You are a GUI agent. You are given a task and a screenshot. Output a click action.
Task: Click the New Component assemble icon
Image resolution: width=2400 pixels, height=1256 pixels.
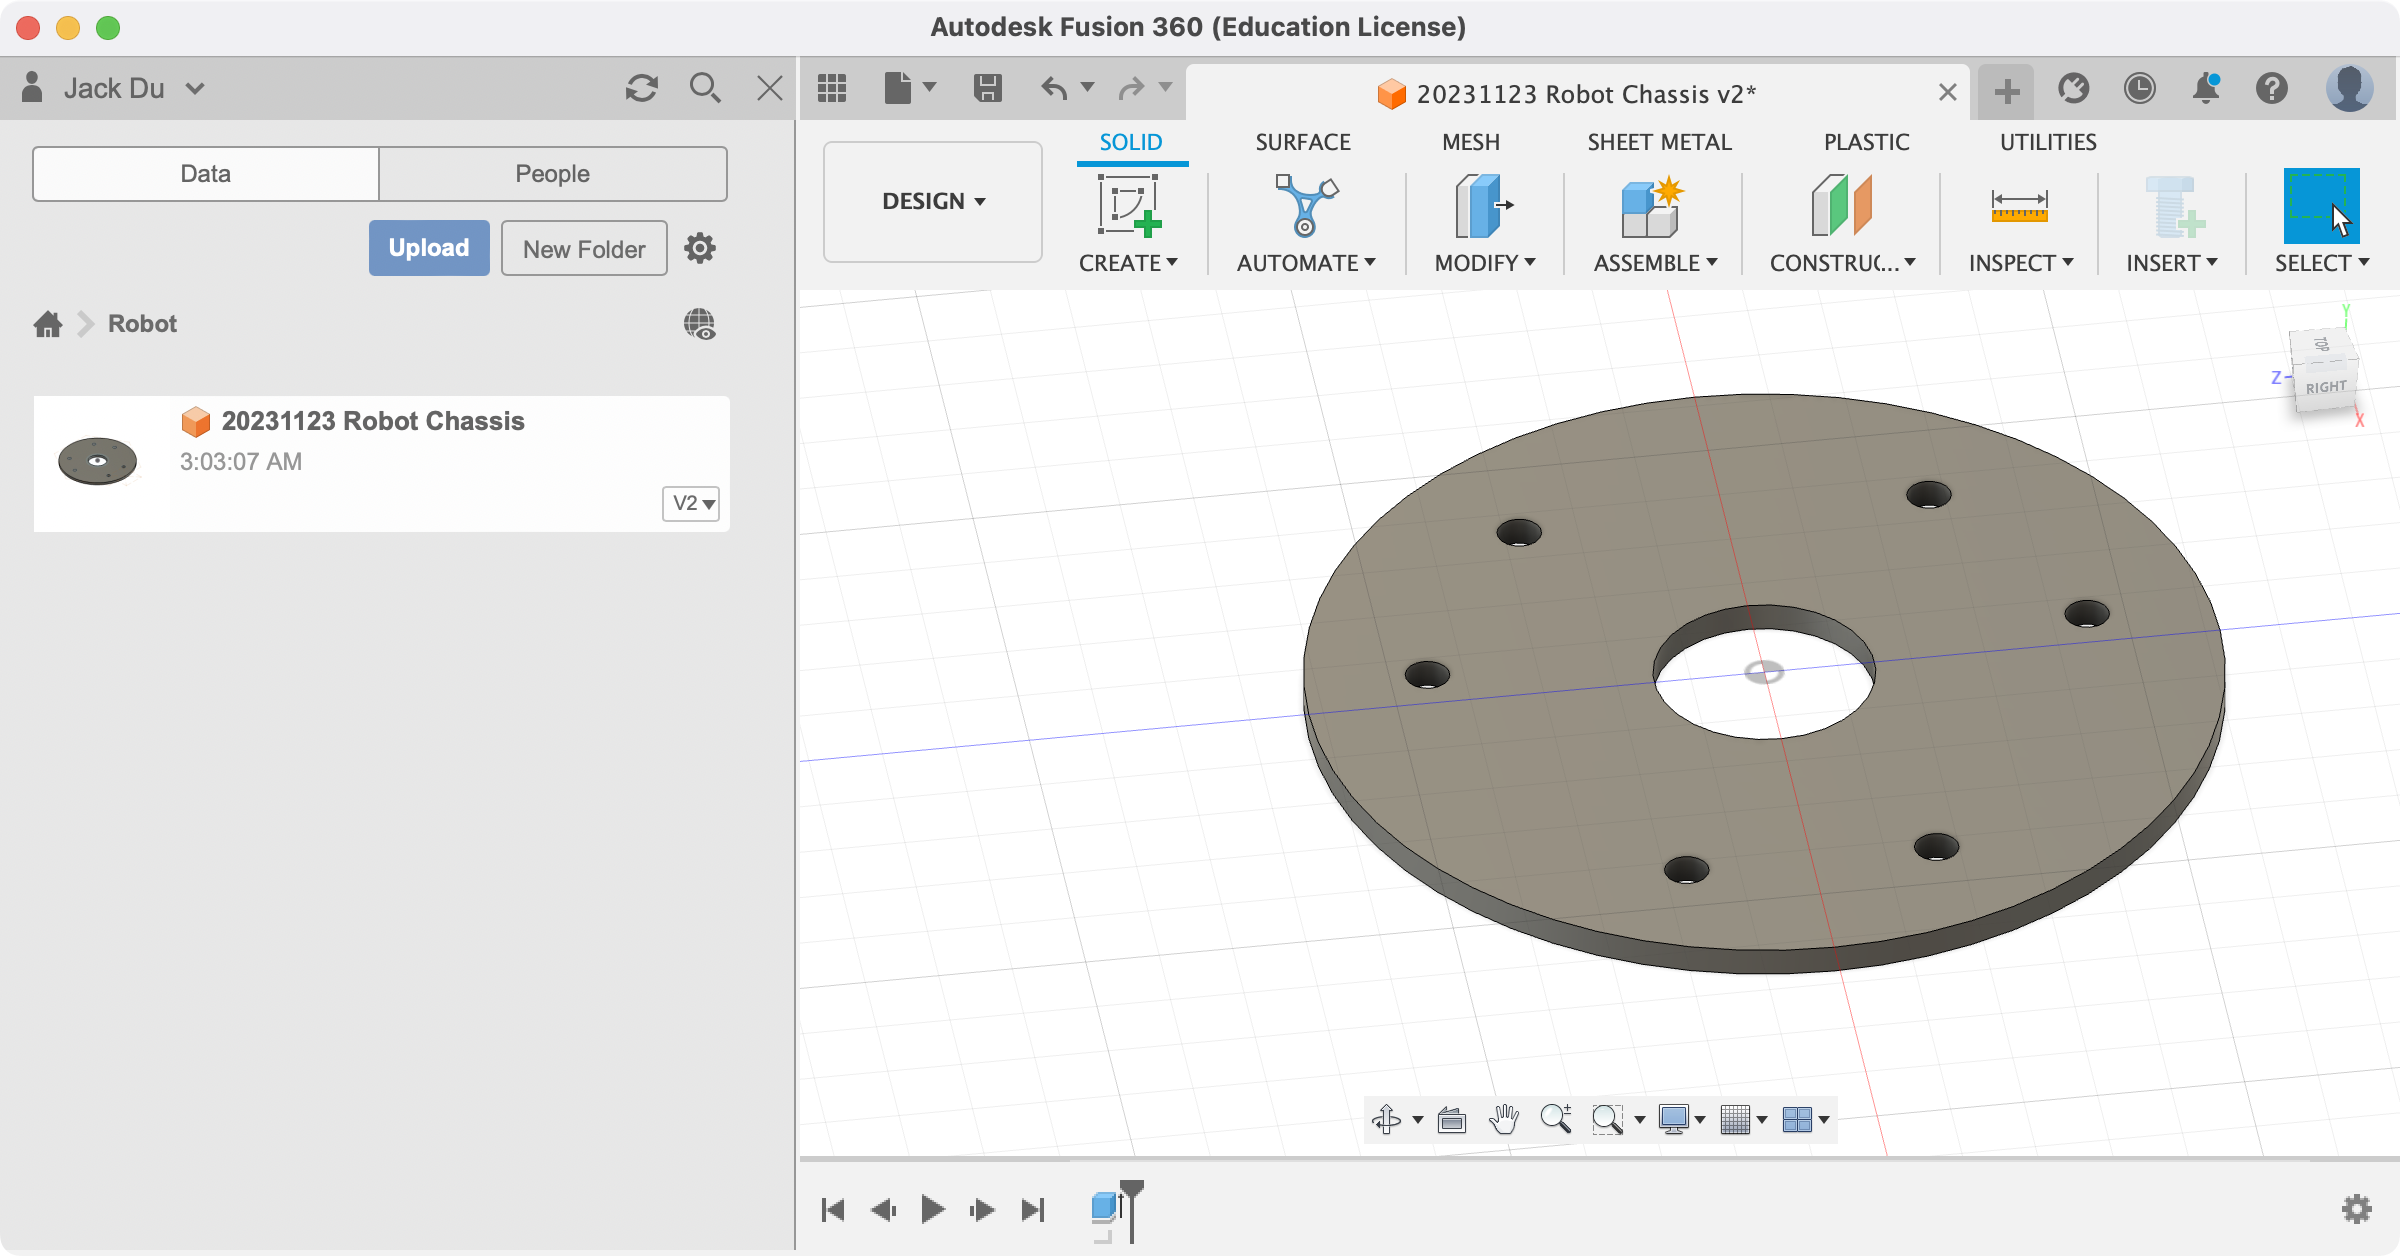1652,205
